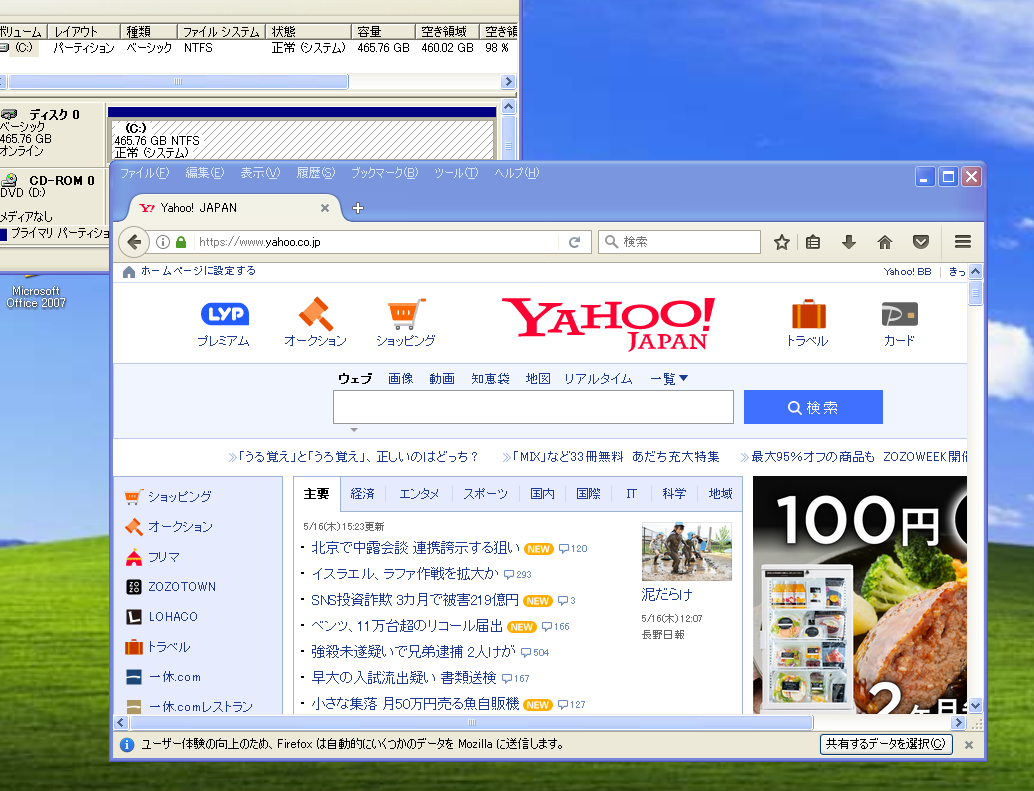Open the ファイル menu in Firefox
Image resolution: width=1034 pixels, height=791 pixels.
point(144,173)
